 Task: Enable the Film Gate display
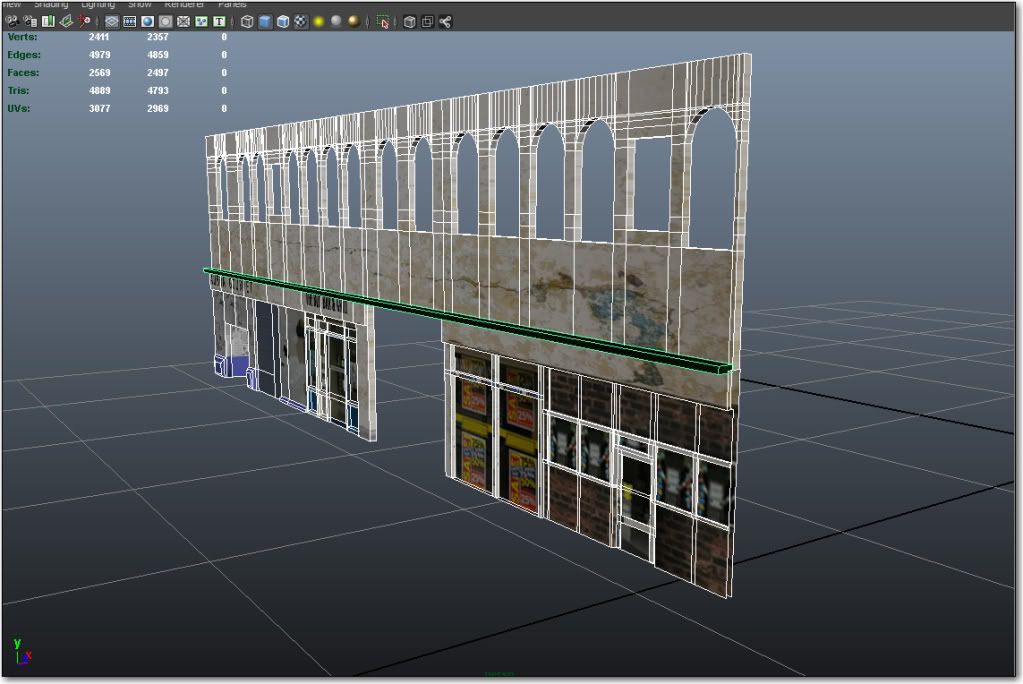129,21
